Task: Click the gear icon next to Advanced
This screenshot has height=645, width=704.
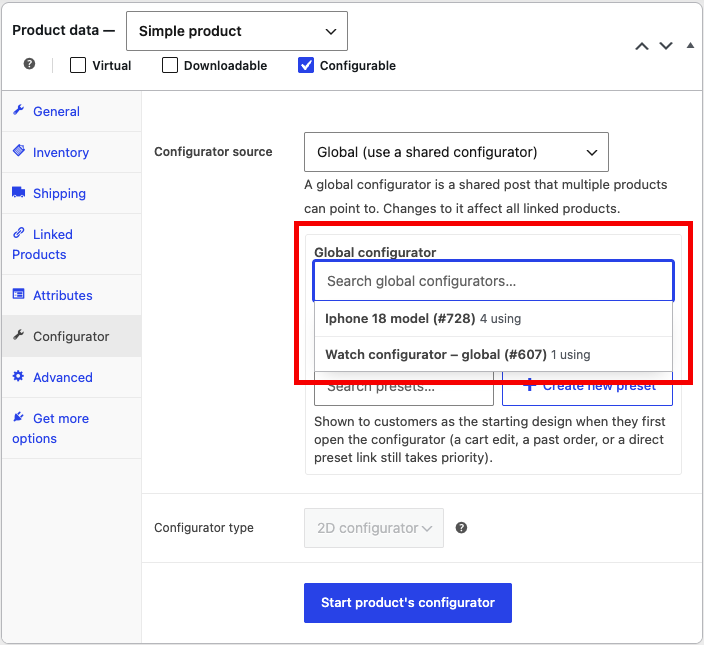Action: (x=18, y=376)
